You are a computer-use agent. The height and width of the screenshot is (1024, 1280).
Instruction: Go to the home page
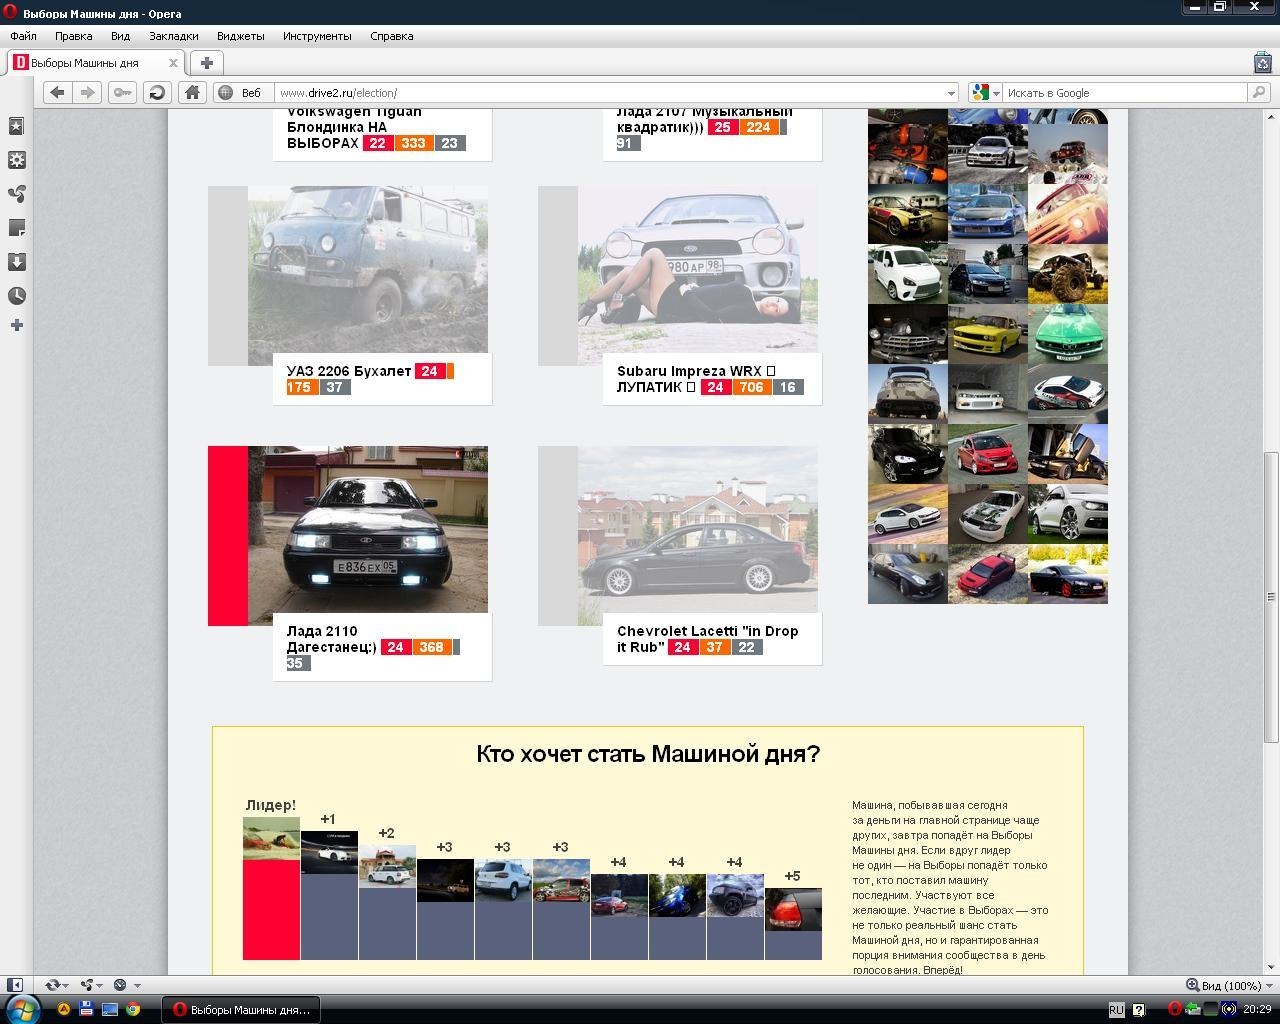[192, 92]
